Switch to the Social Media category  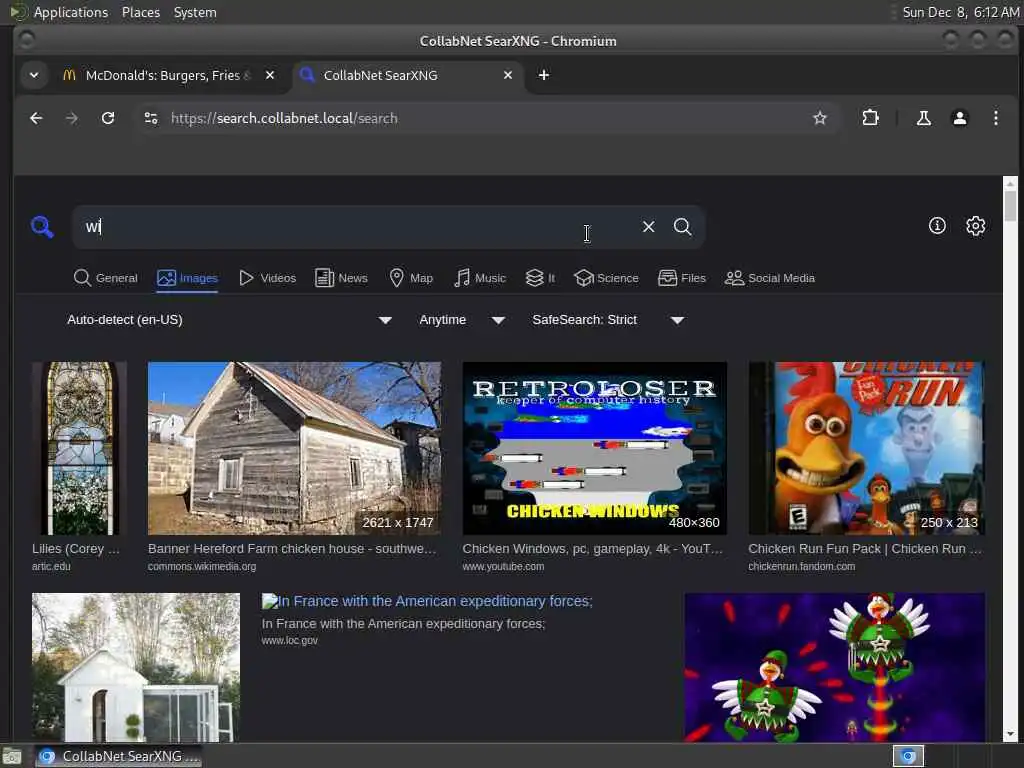click(770, 278)
